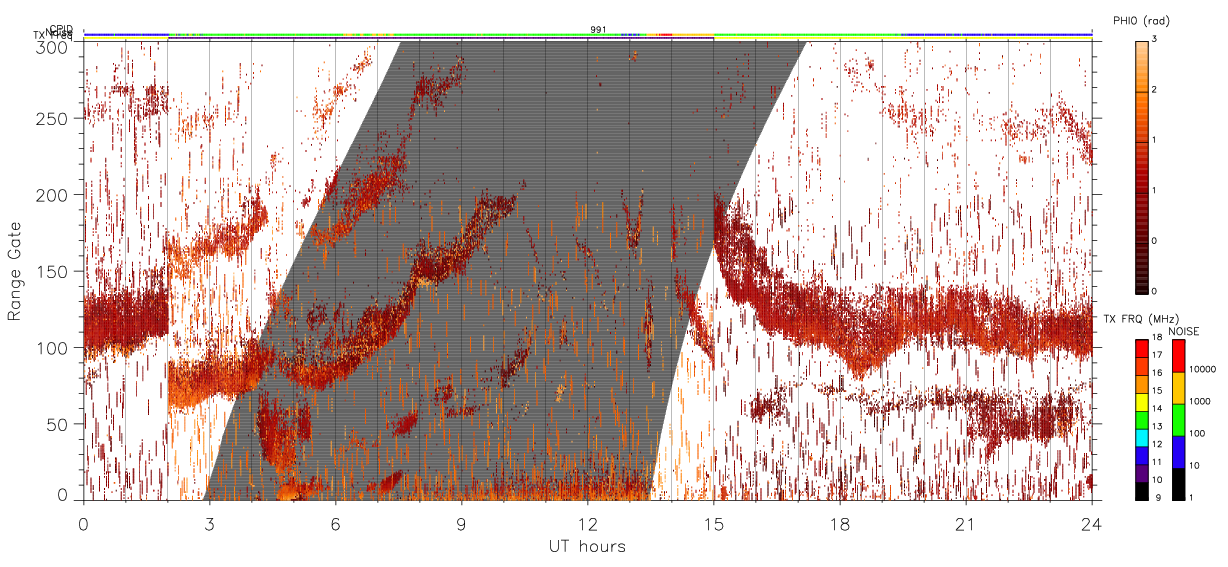Click x-axis tick label '3'

click(209, 523)
